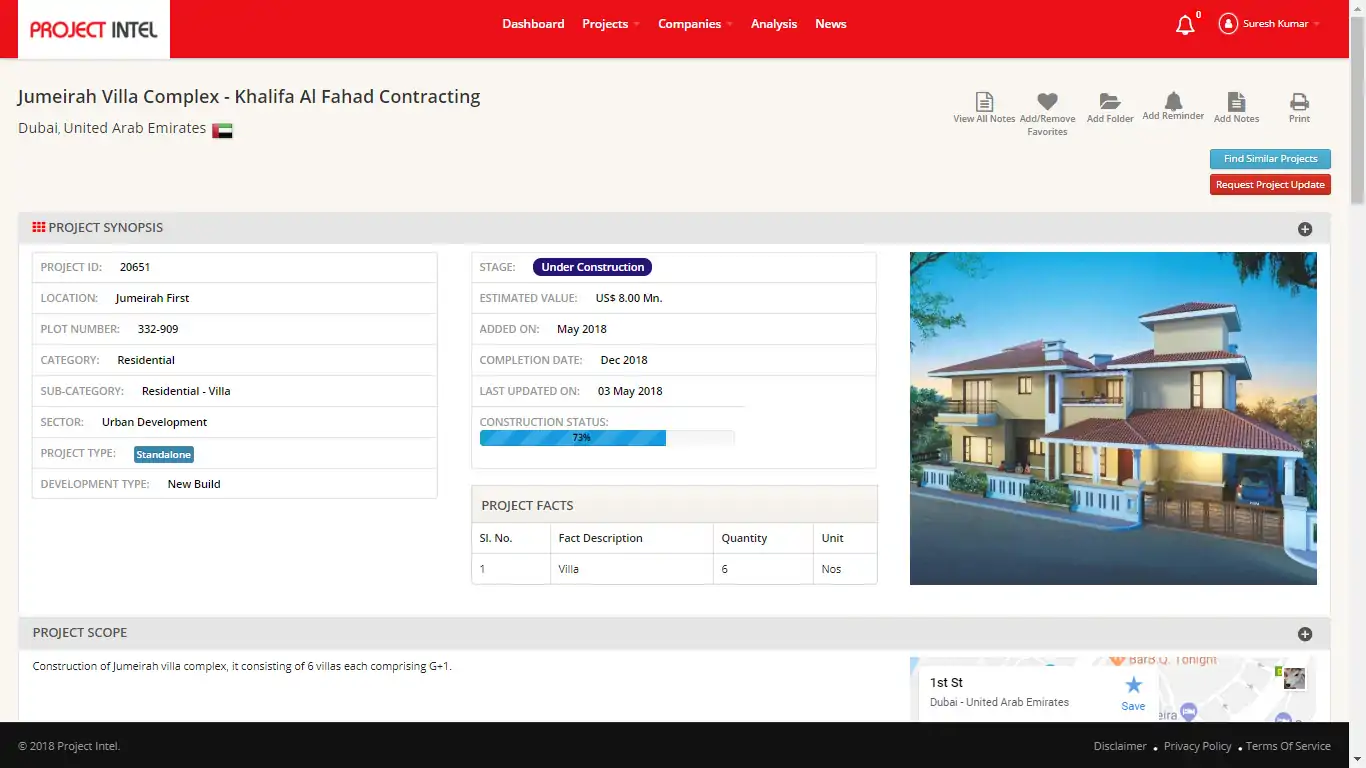This screenshot has width=1366, height=768.
Task: Open the Analysis menu item
Action: (x=774, y=24)
